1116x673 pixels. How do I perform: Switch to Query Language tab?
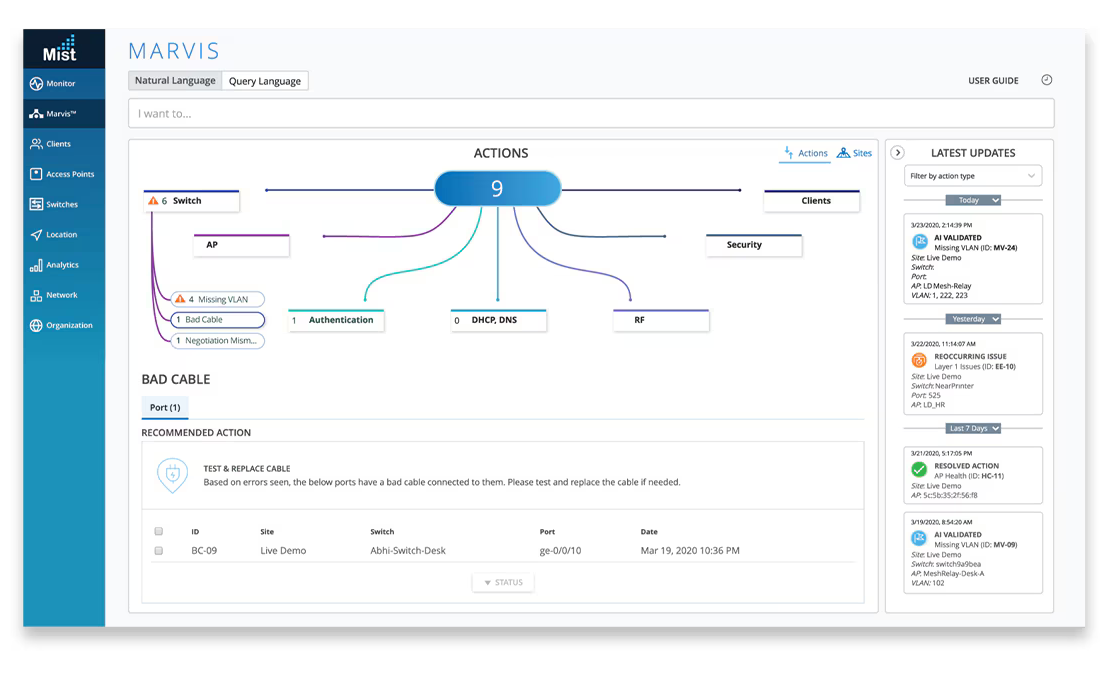click(x=265, y=81)
